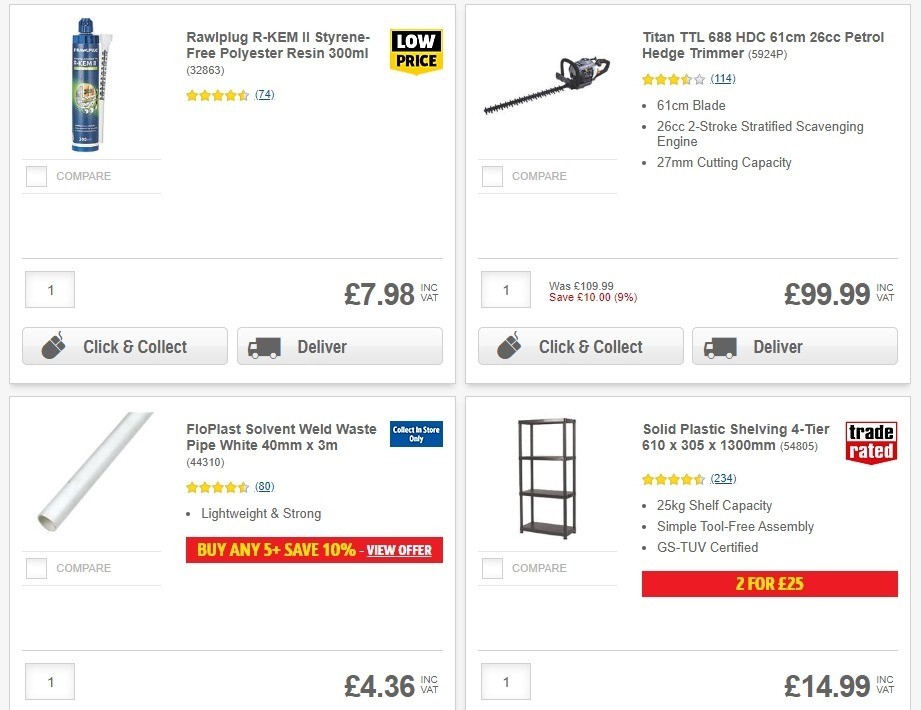Click the quantity field for Rawlplug resin
This screenshot has height=710, width=921.
tap(49, 289)
